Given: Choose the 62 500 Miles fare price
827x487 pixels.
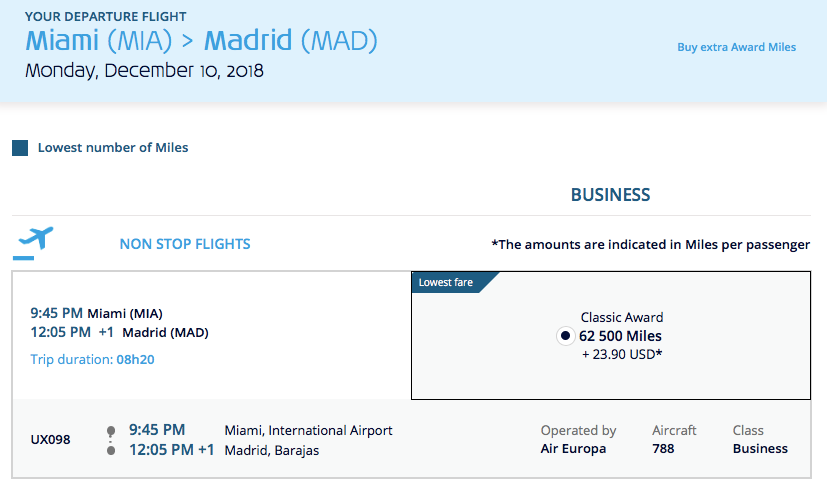Looking at the screenshot, I should pyautogui.click(x=620, y=336).
